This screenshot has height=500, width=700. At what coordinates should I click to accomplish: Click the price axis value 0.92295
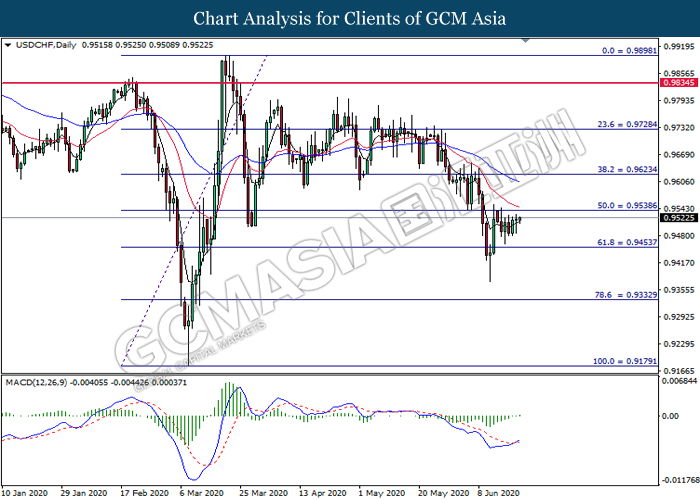click(x=679, y=344)
